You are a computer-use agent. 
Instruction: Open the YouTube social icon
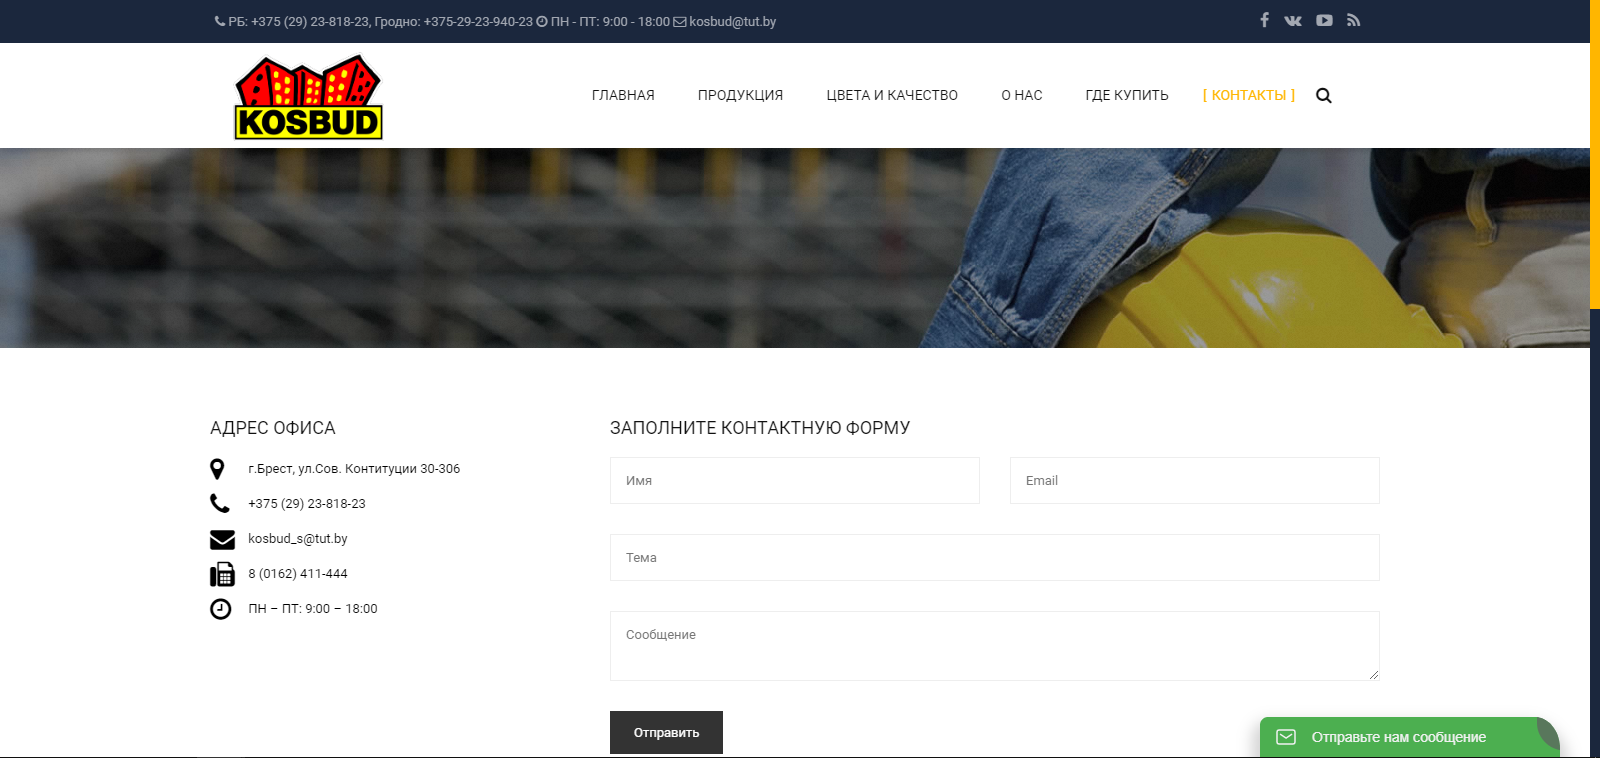pos(1324,20)
